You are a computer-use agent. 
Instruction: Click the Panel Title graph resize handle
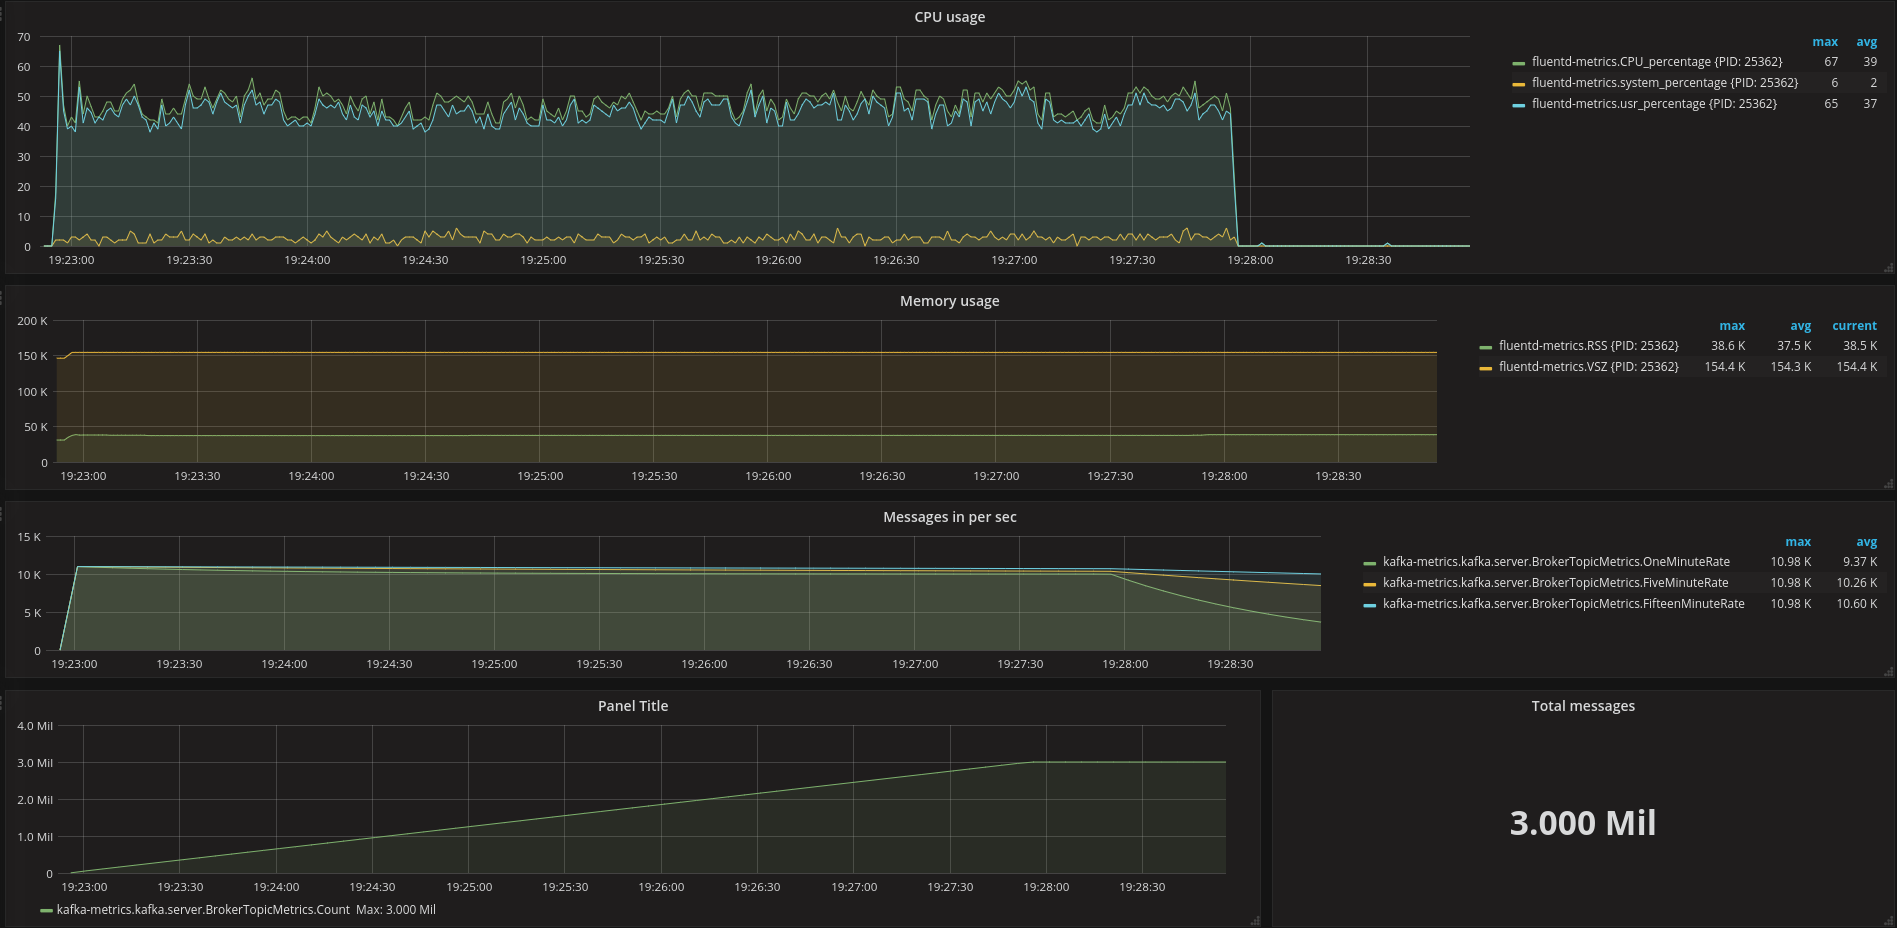tap(1255, 921)
